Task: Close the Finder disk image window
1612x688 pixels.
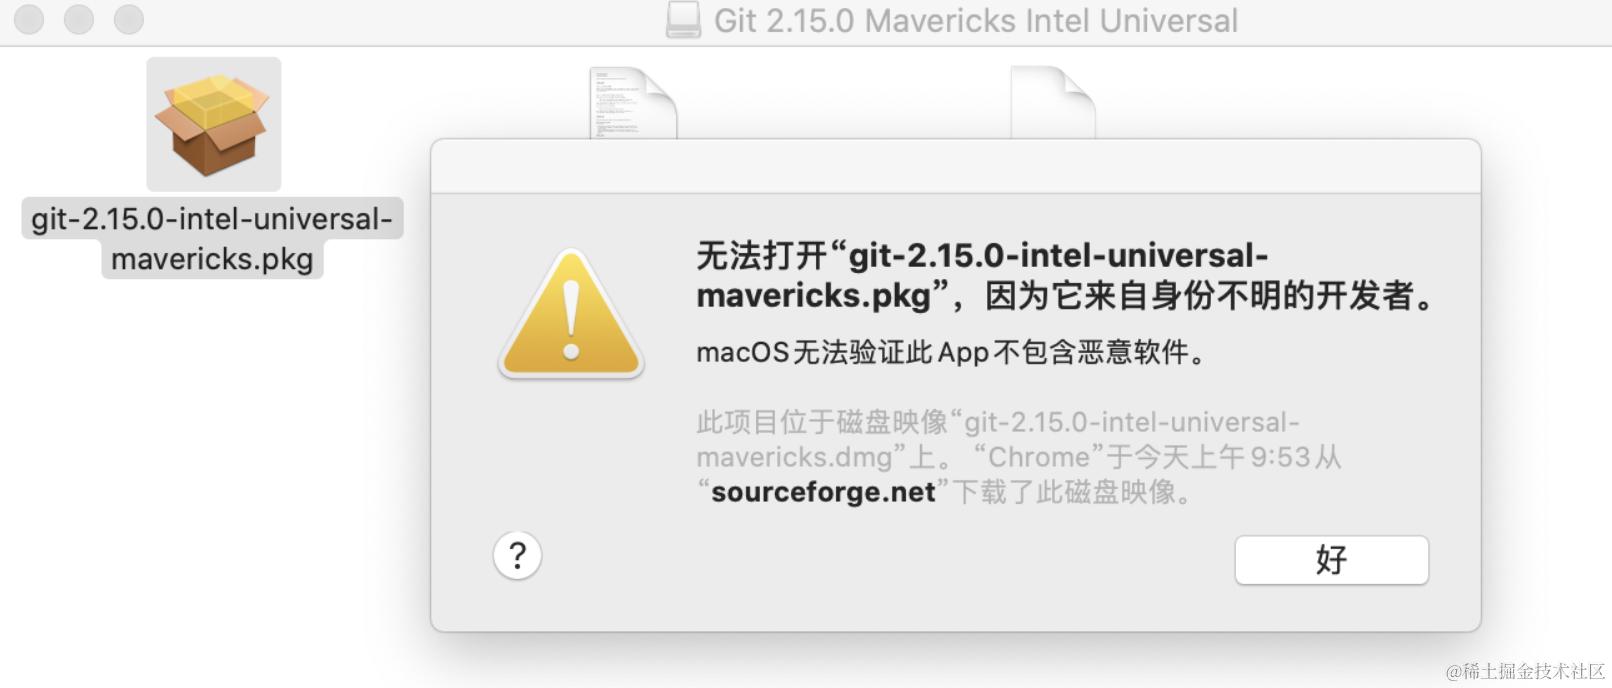Action: tap(29, 19)
